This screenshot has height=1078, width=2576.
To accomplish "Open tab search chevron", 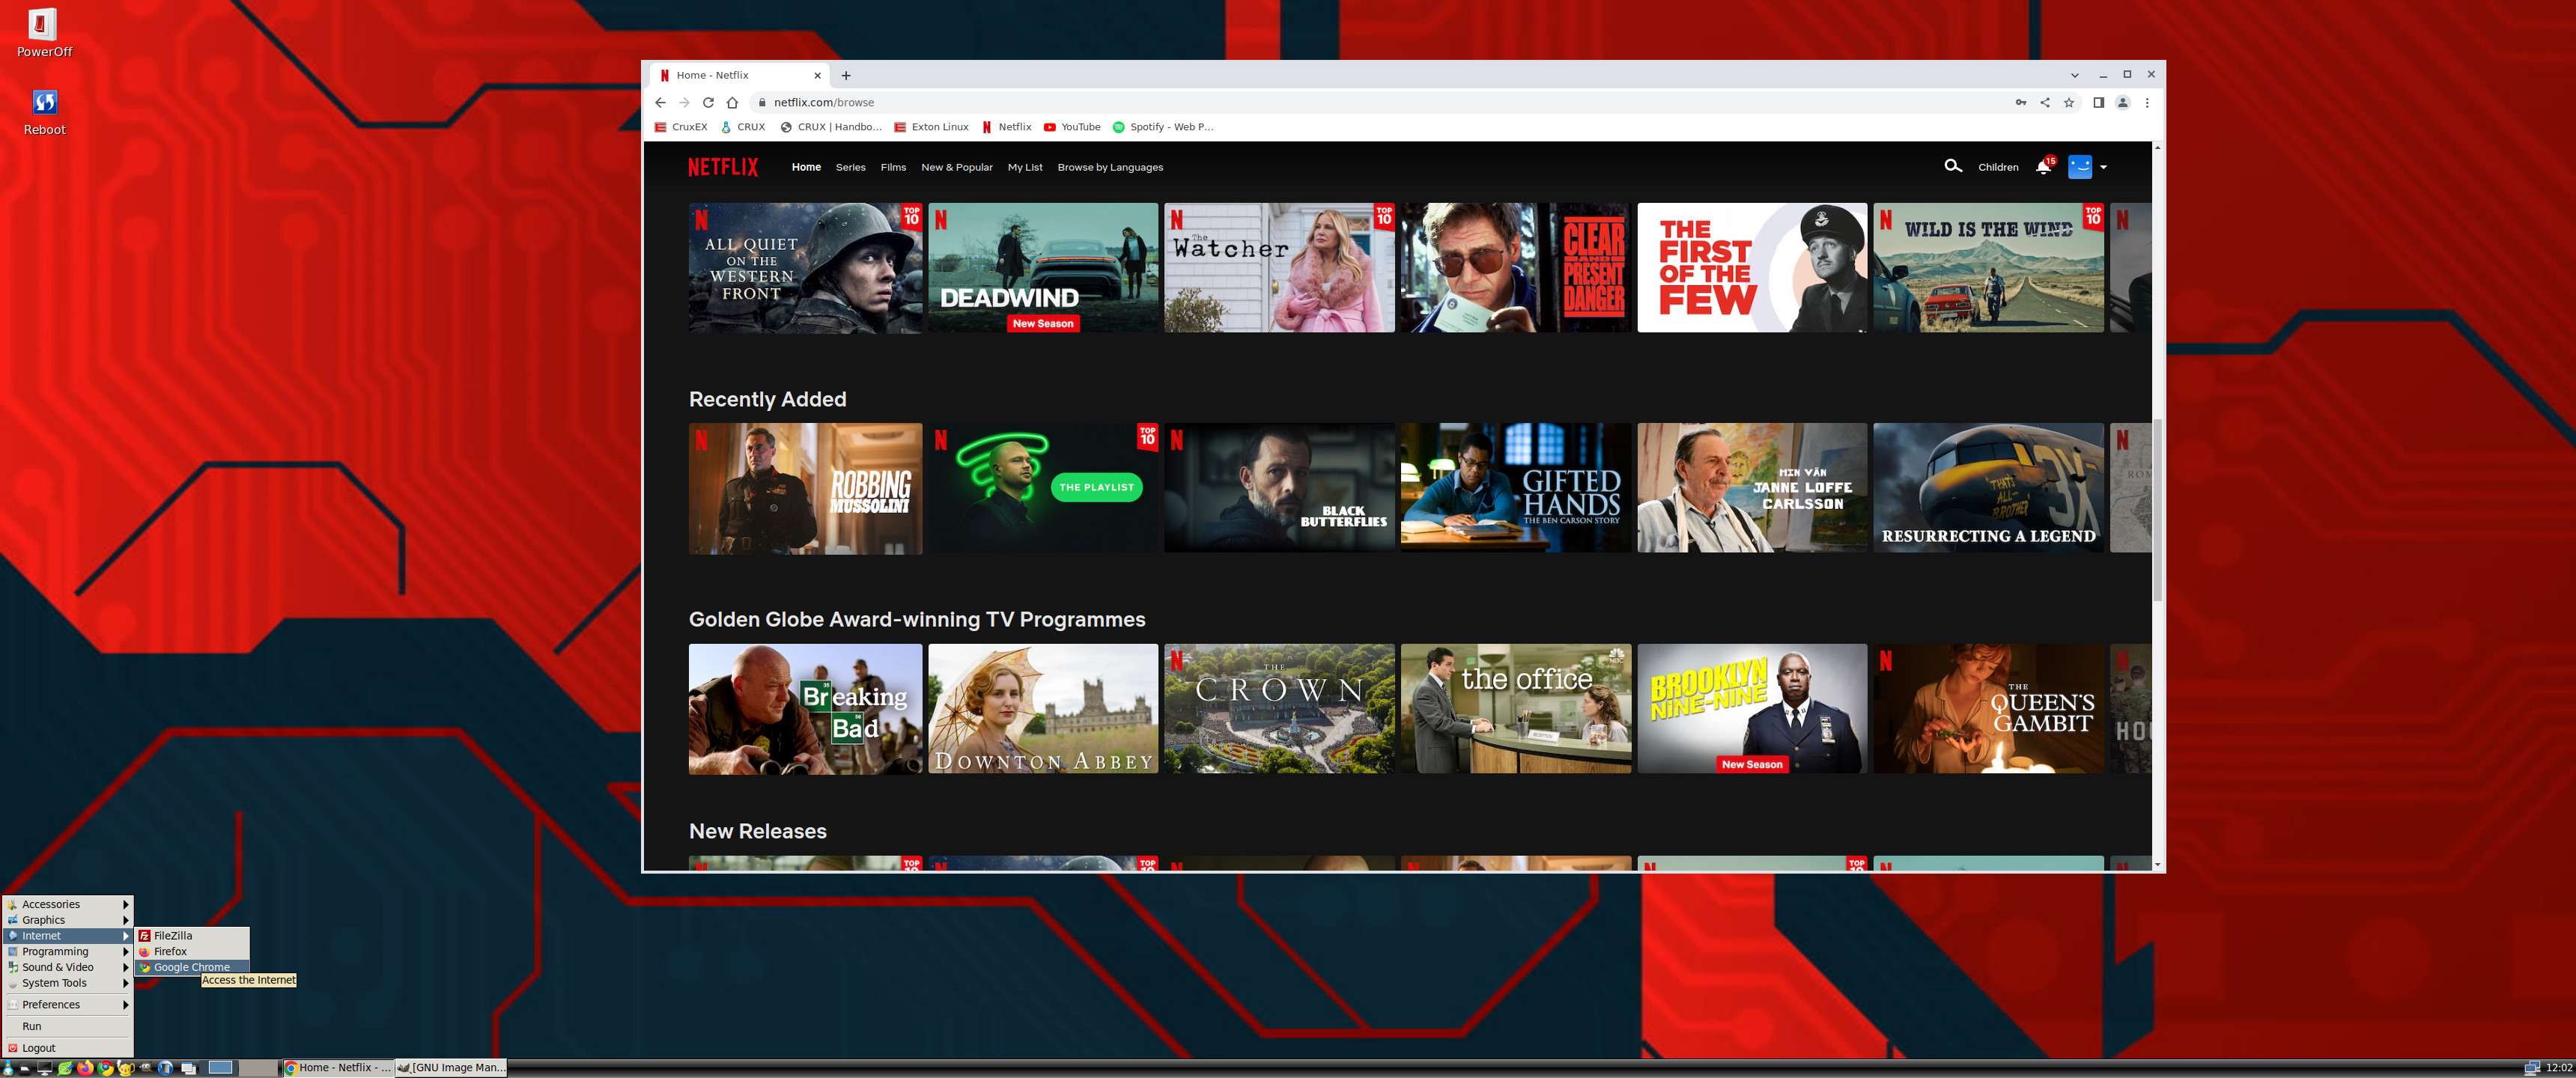I will [x=2074, y=75].
